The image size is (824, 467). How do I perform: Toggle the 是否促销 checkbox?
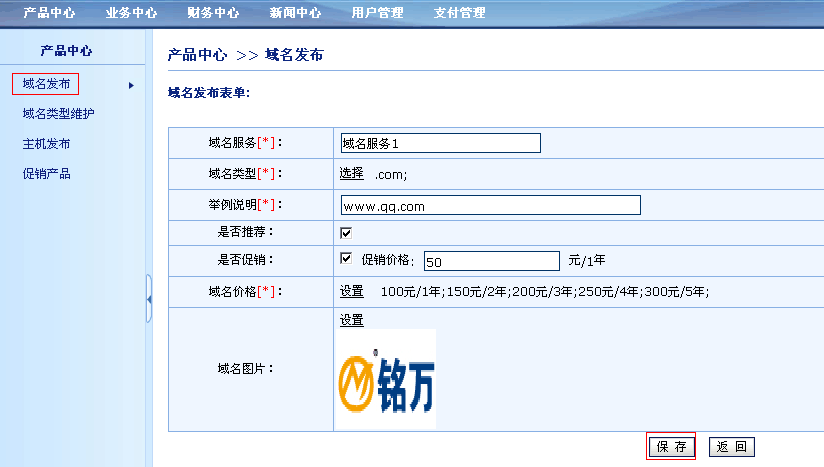(346, 259)
